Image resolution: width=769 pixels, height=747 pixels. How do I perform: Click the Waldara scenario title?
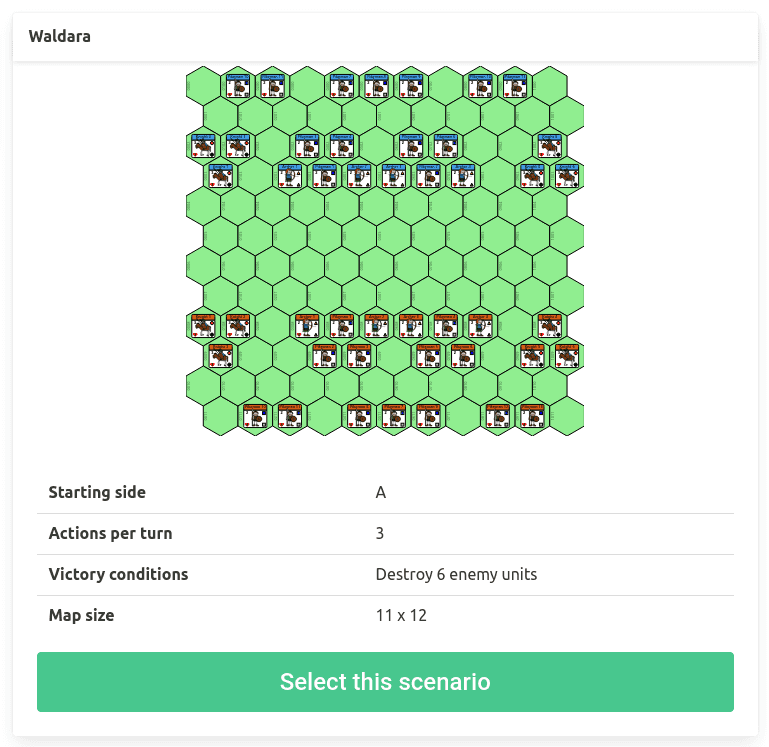tap(59, 36)
